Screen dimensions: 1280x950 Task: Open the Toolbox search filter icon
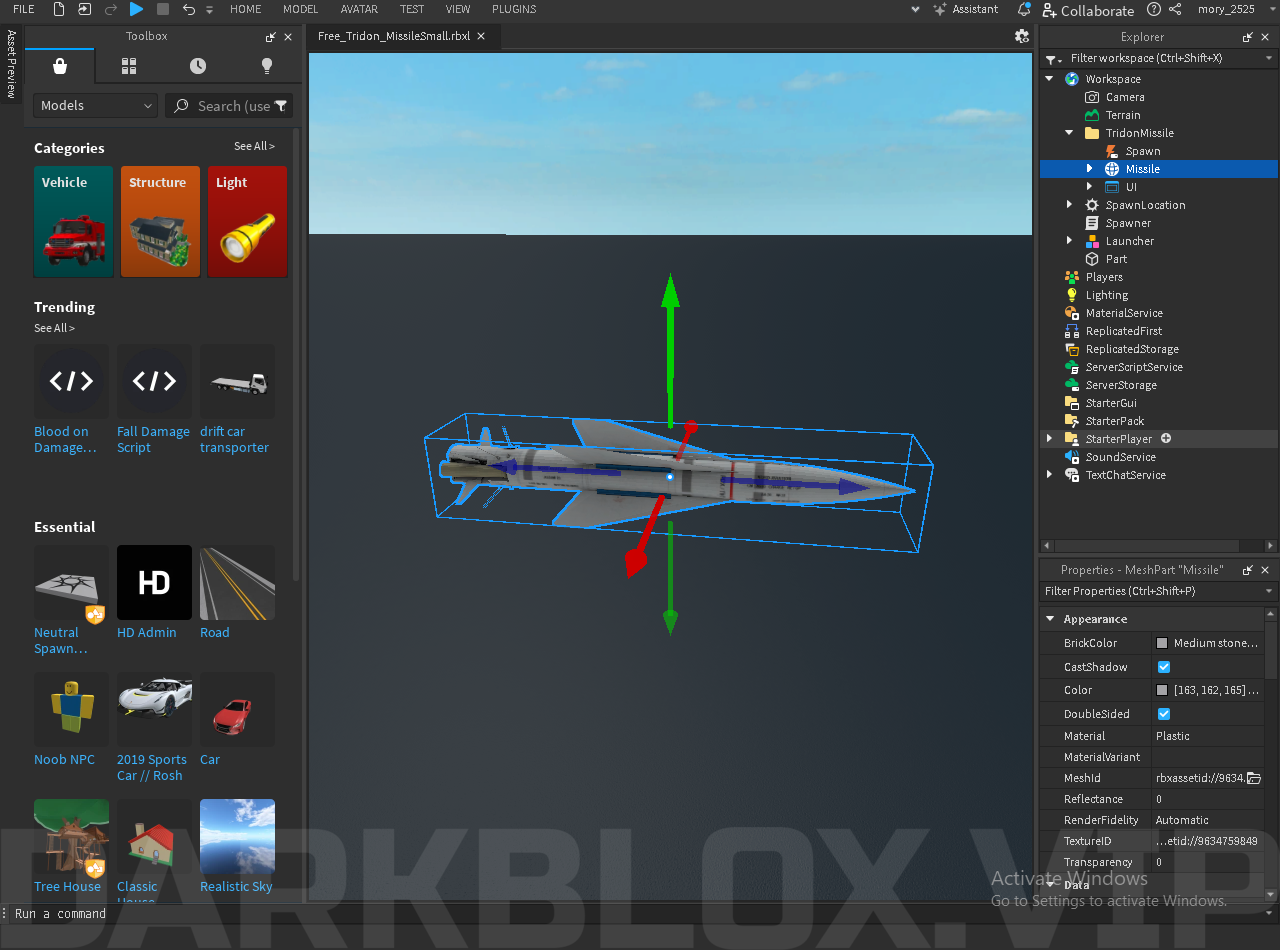pos(281,105)
